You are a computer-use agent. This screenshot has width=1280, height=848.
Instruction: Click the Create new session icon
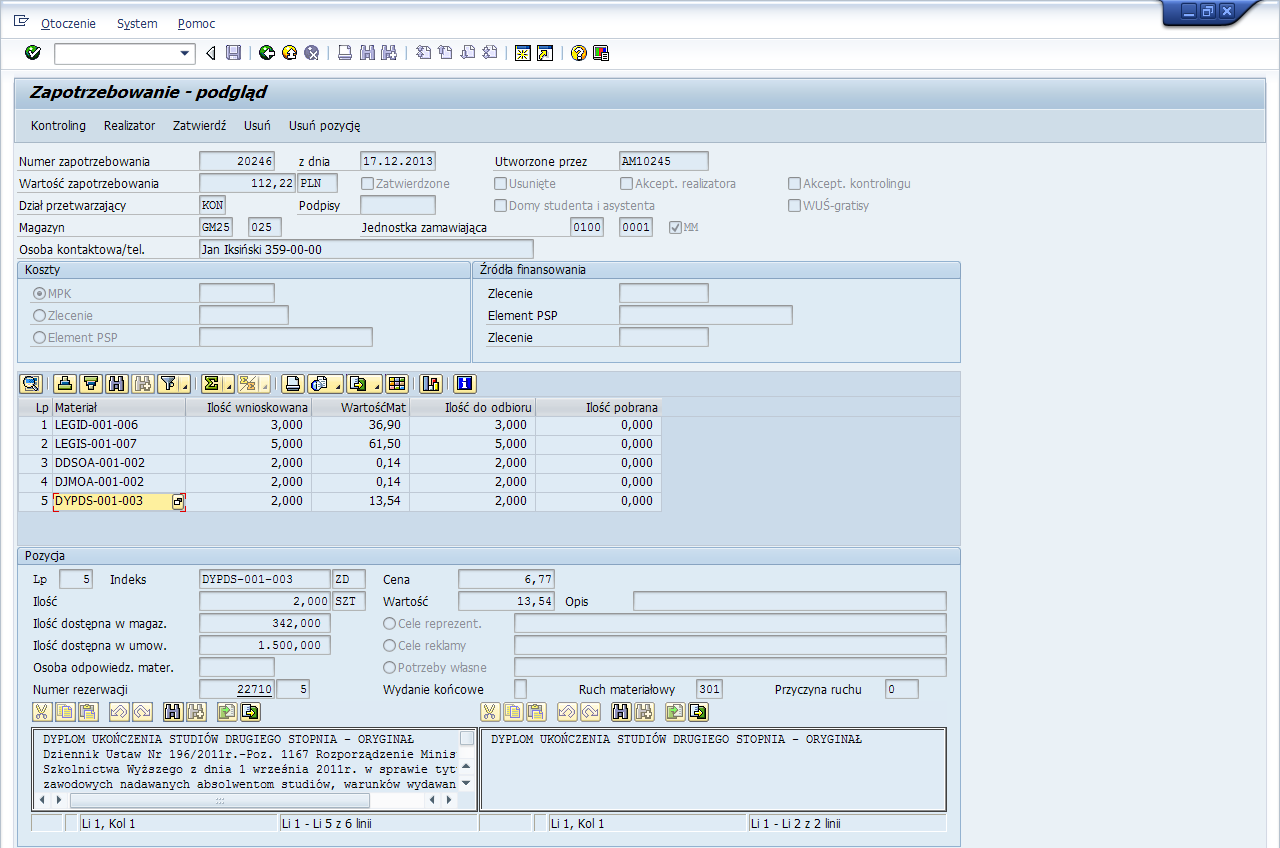point(522,53)
